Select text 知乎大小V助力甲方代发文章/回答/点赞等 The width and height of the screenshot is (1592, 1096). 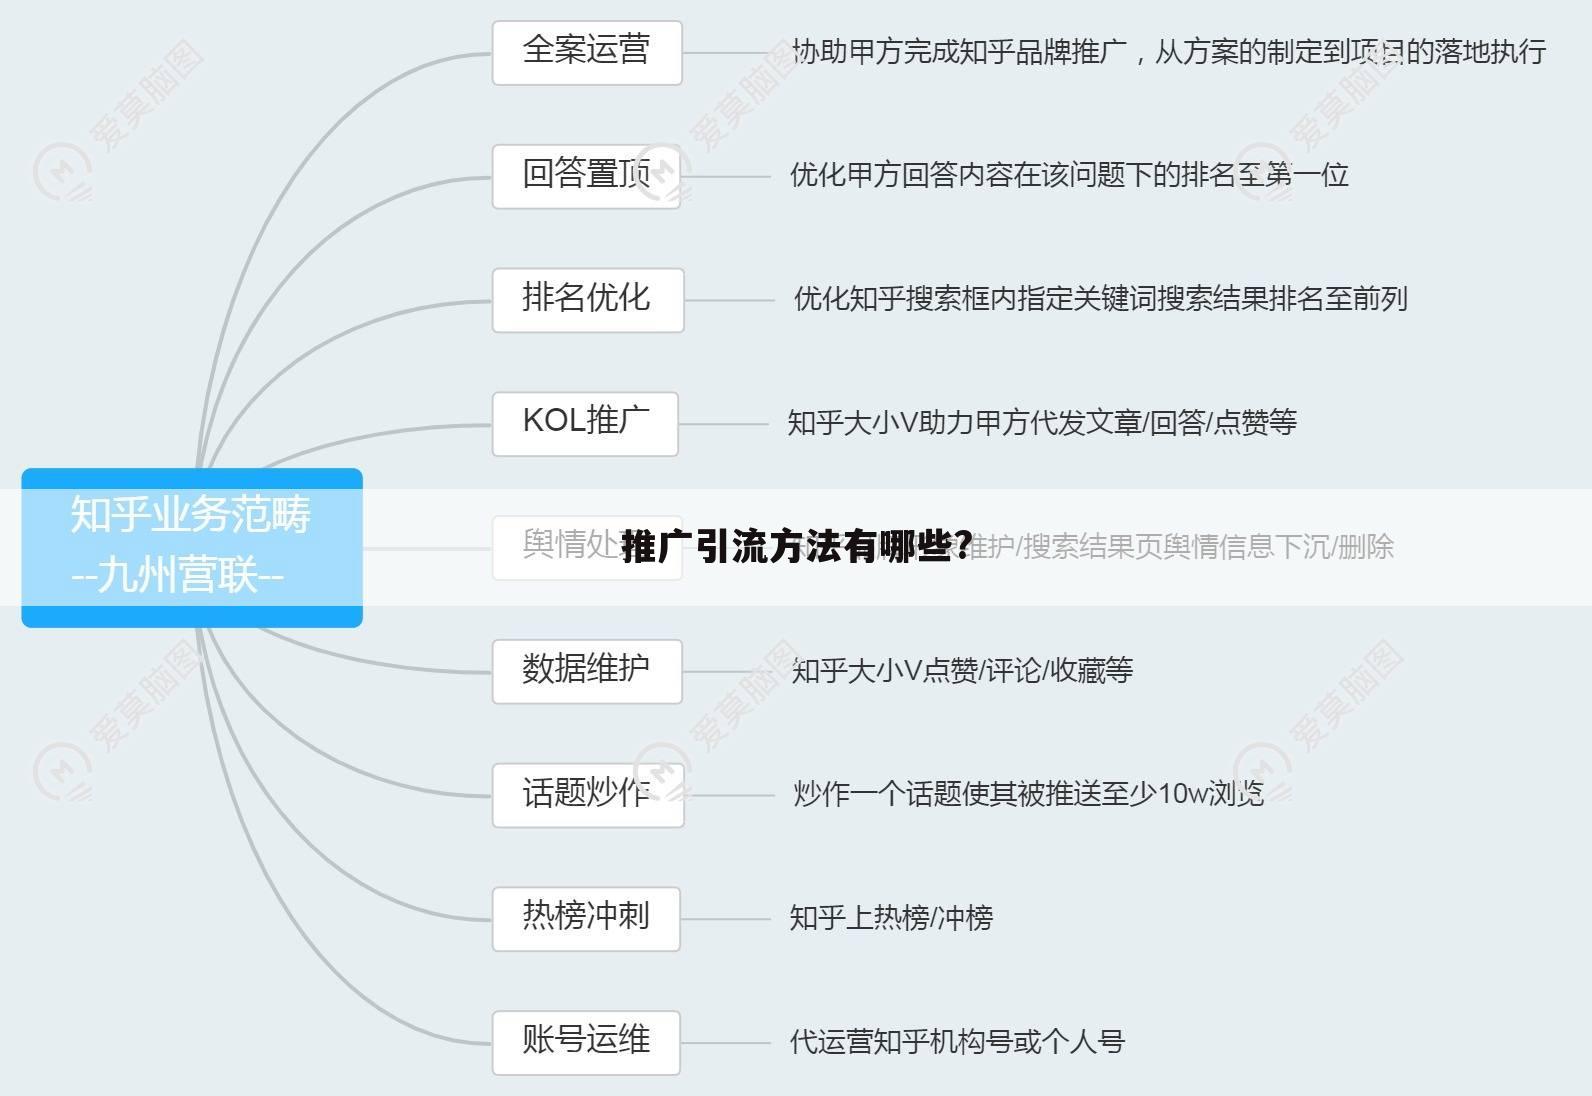click(1042, 422)
